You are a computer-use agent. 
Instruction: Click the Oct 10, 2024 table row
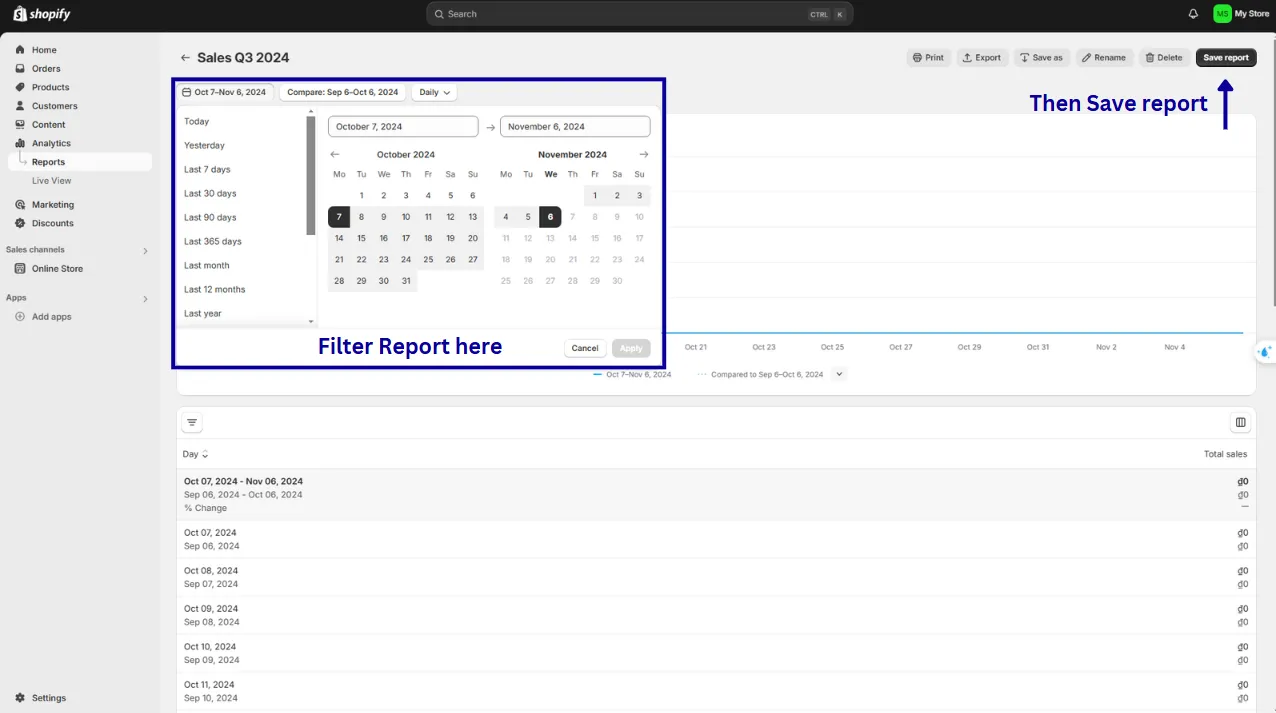[x=716, y=653]
